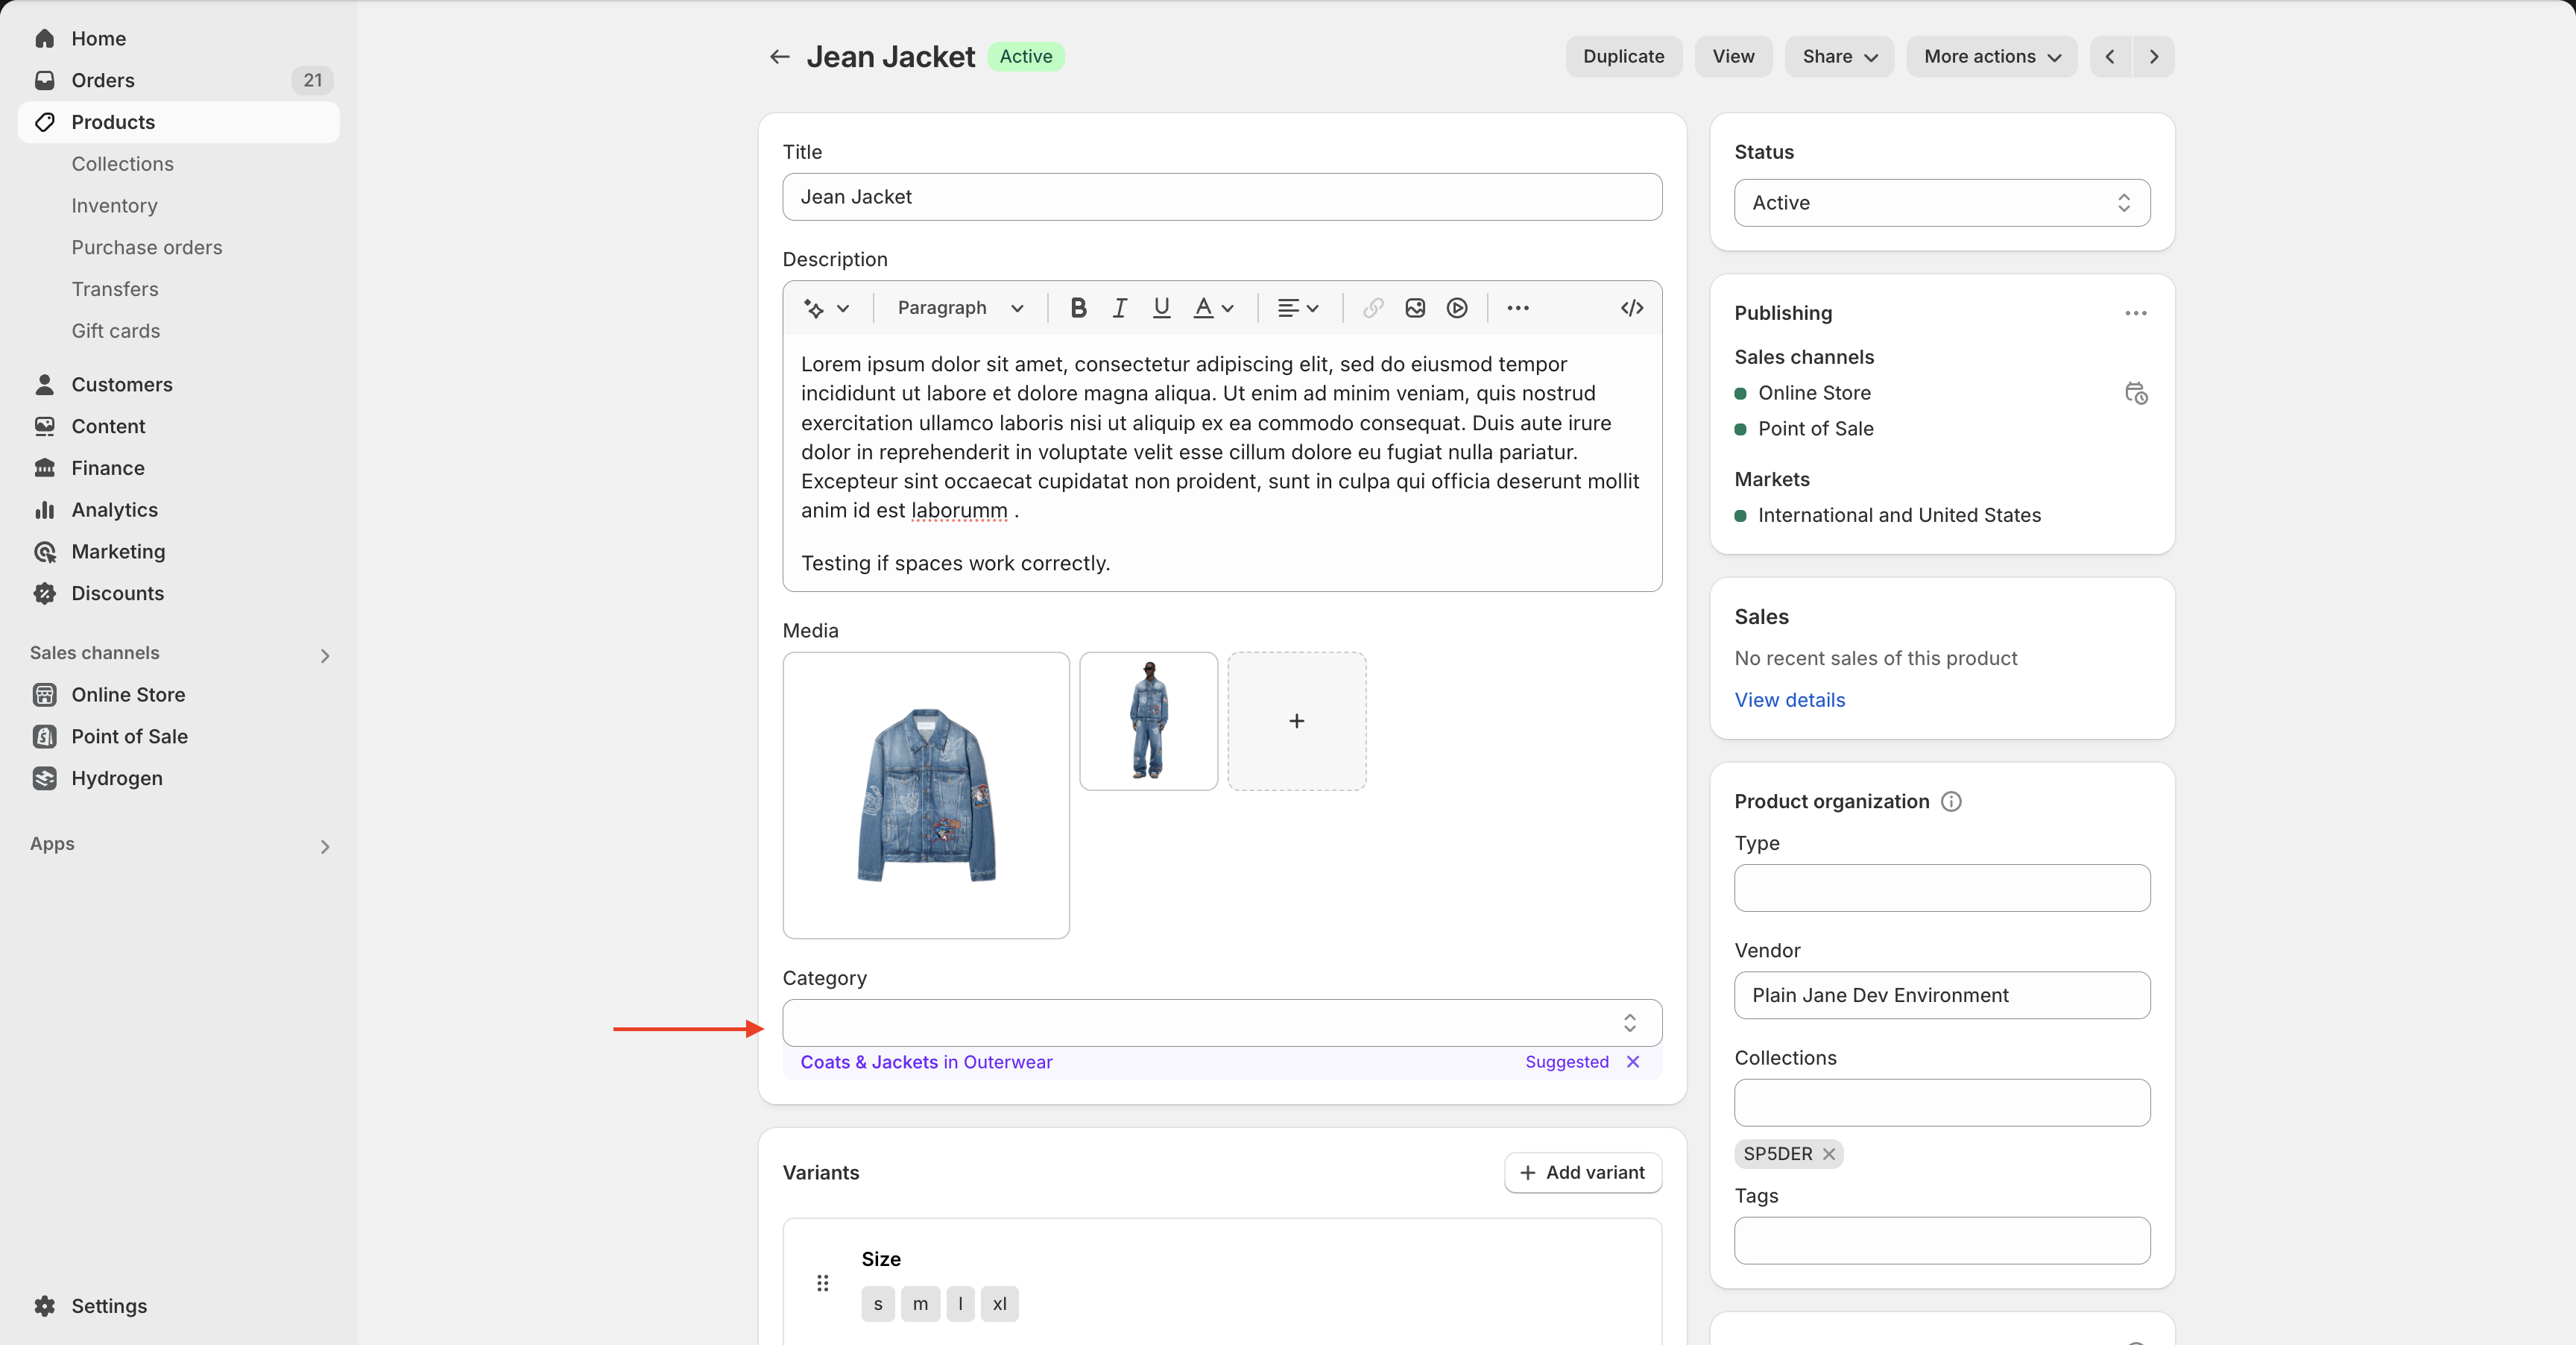Click the Duplicate button

pos(1623,57)
